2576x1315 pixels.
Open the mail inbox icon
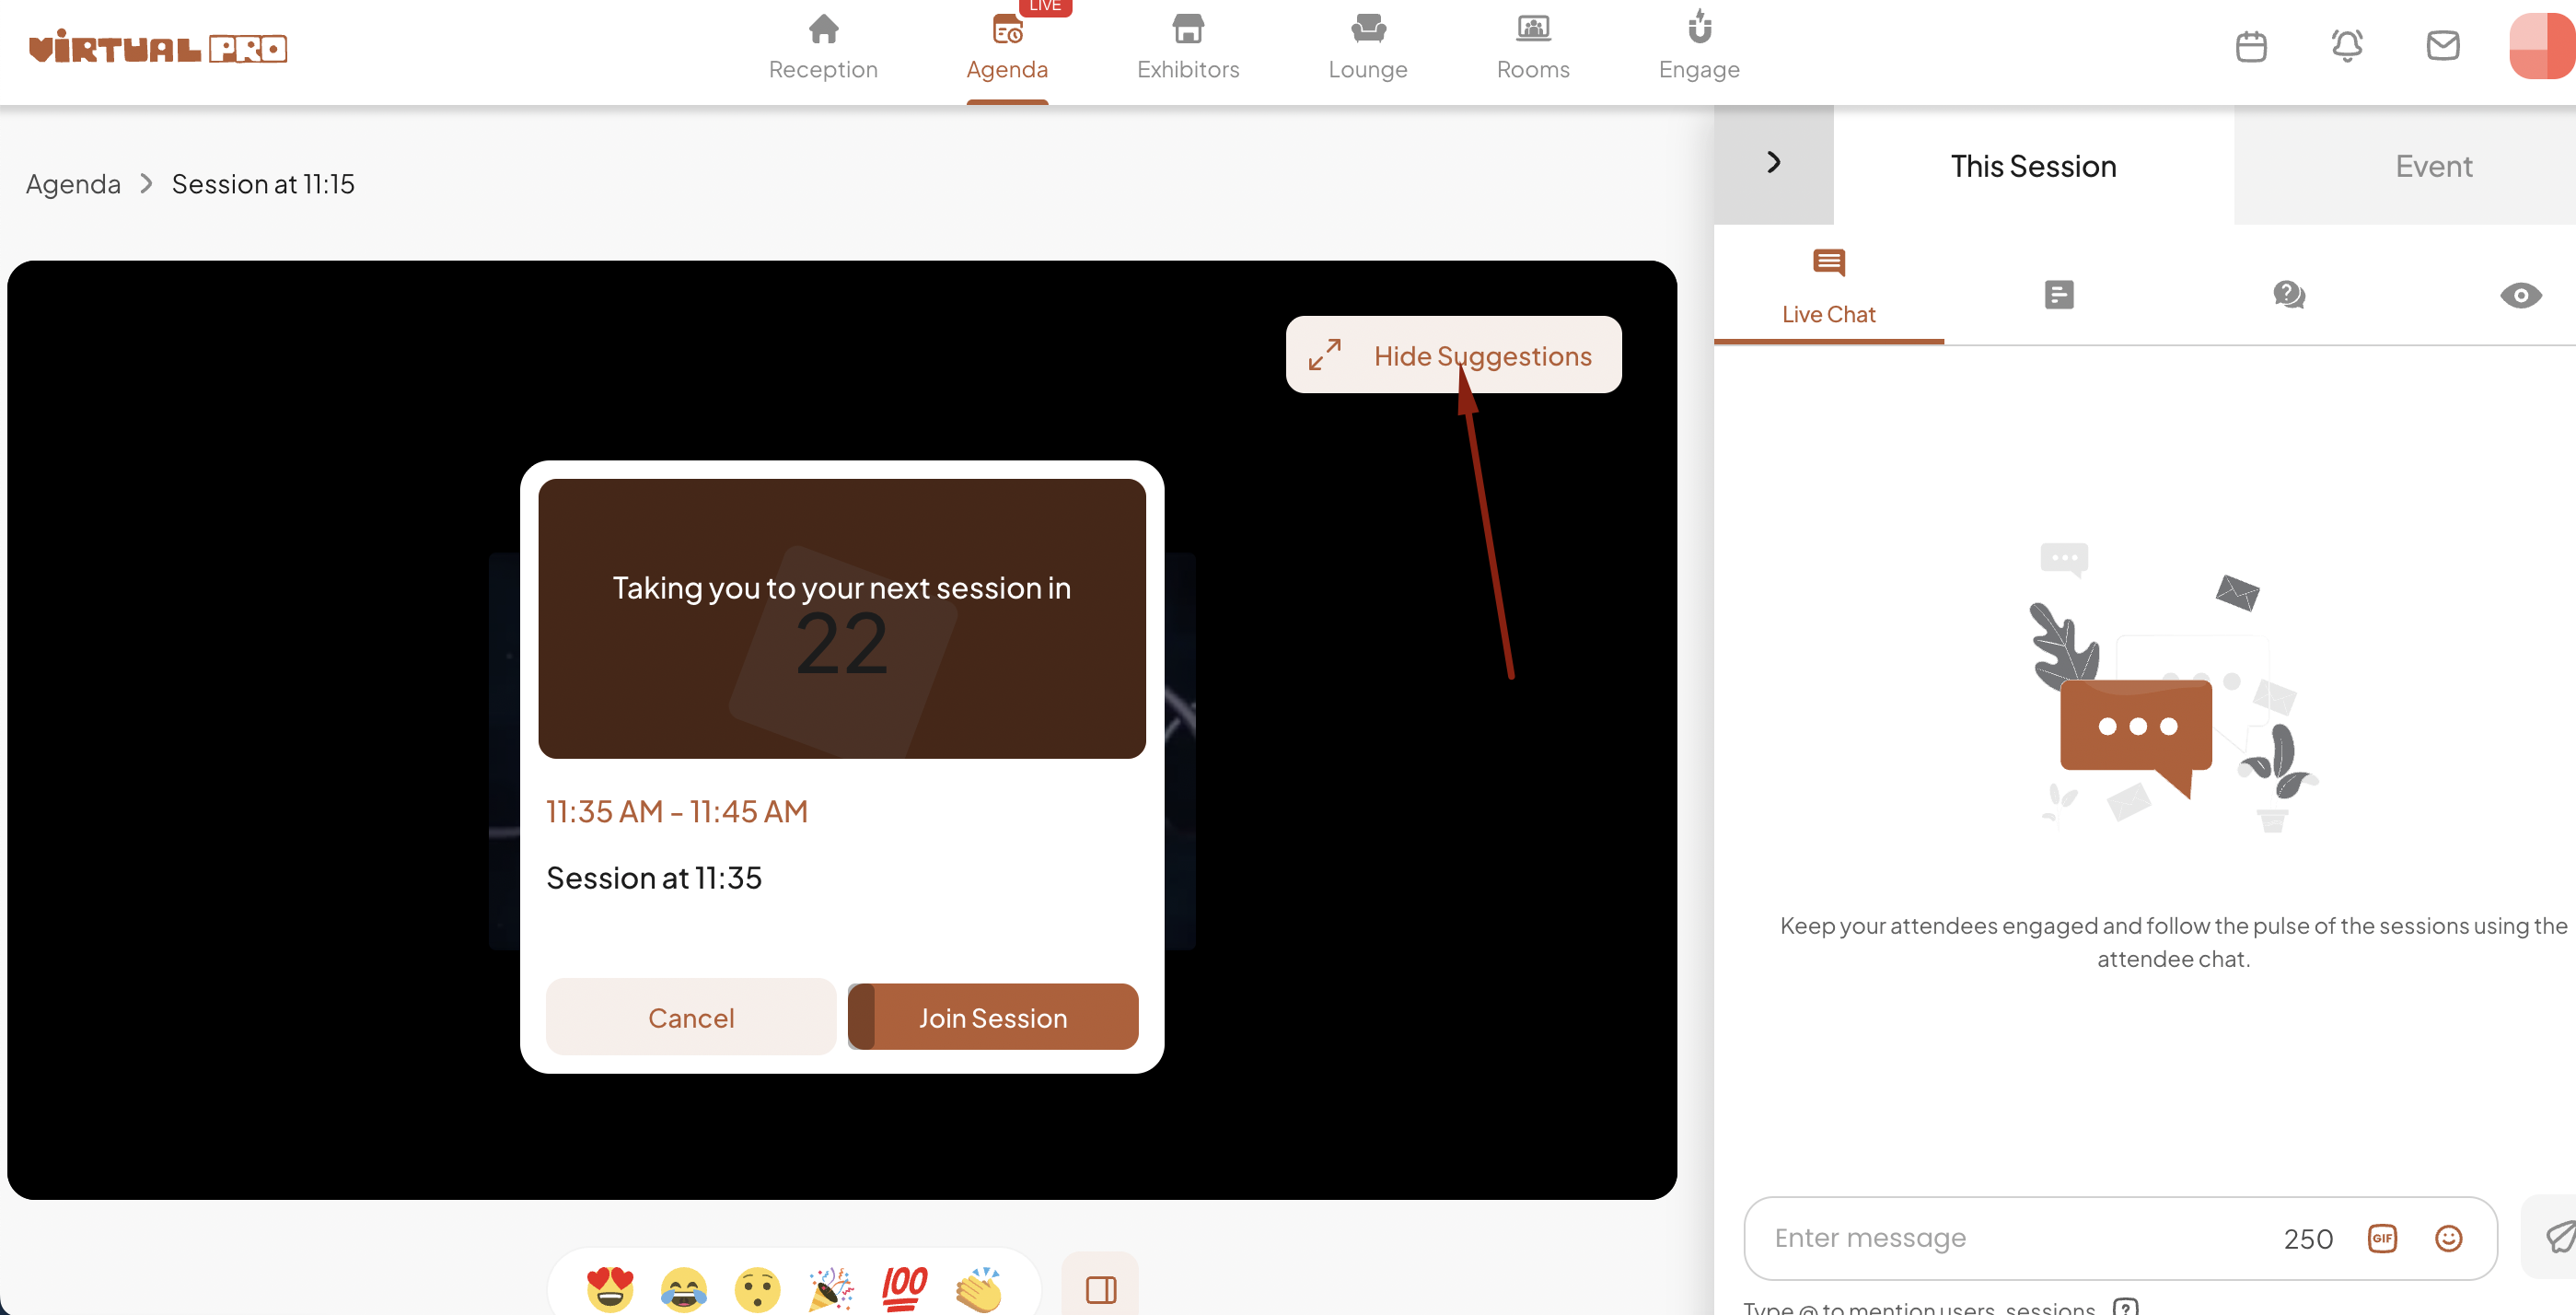coord(2443,46)
